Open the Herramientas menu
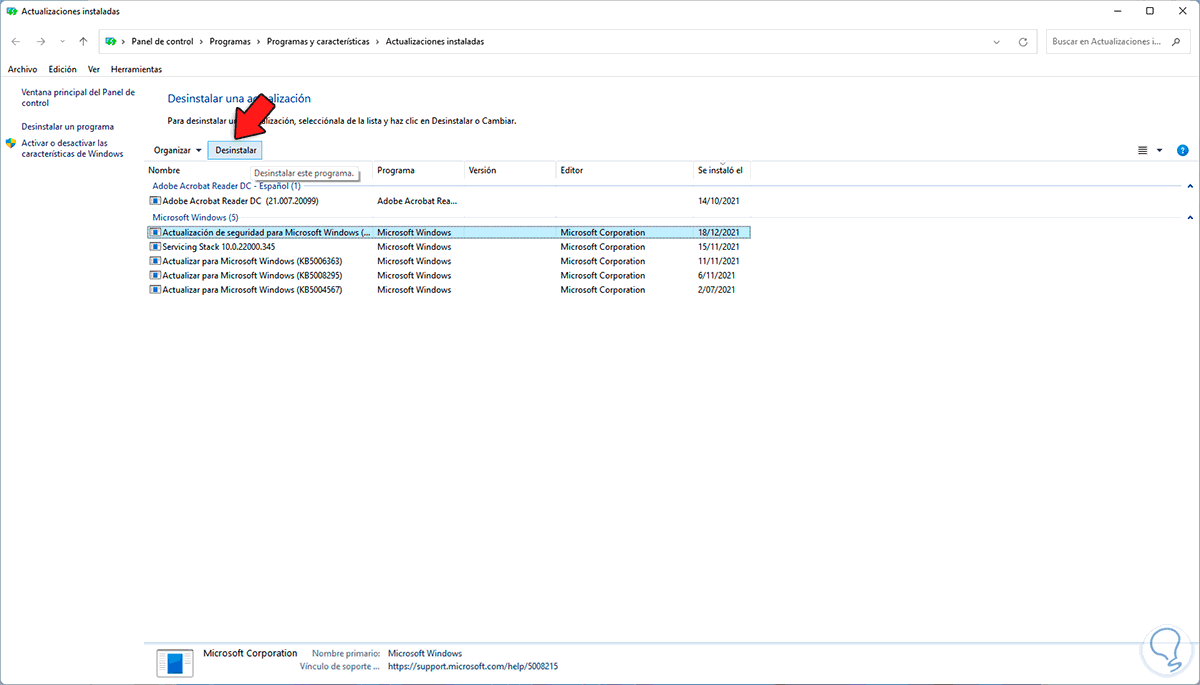Viewport: 1200px width, 685px height. 136,69
